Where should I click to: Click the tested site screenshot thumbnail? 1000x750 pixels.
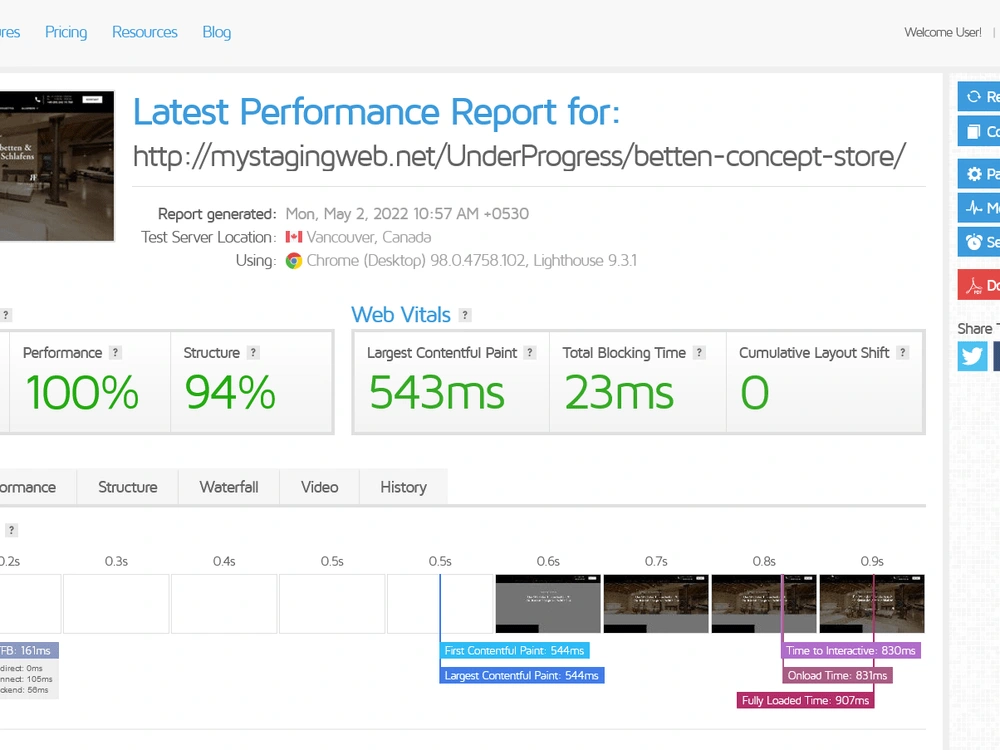tap(57, 166)
